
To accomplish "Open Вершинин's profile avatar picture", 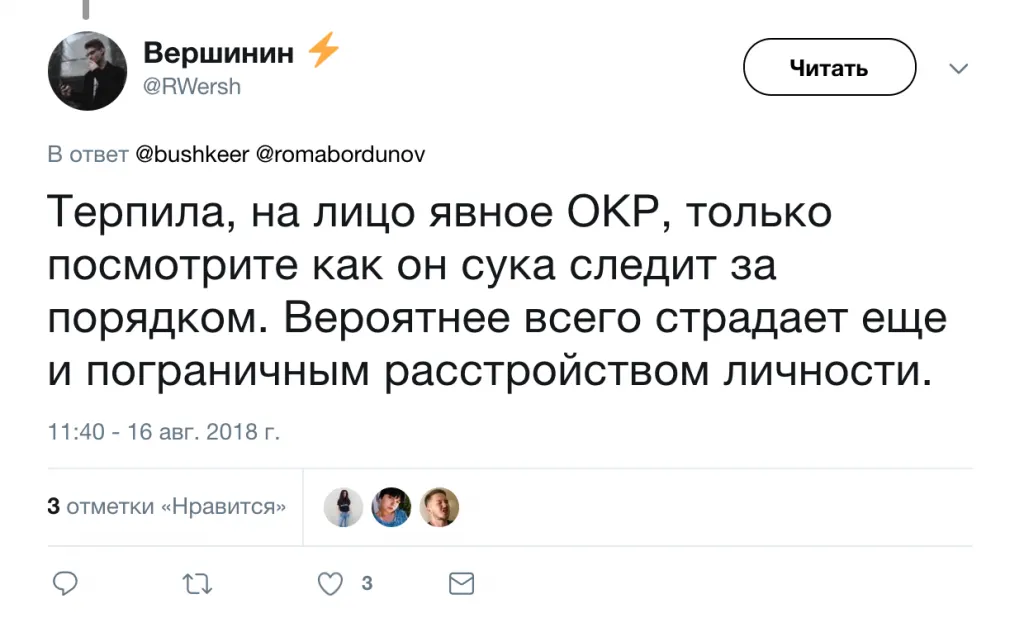I will (x=88, y=71).
